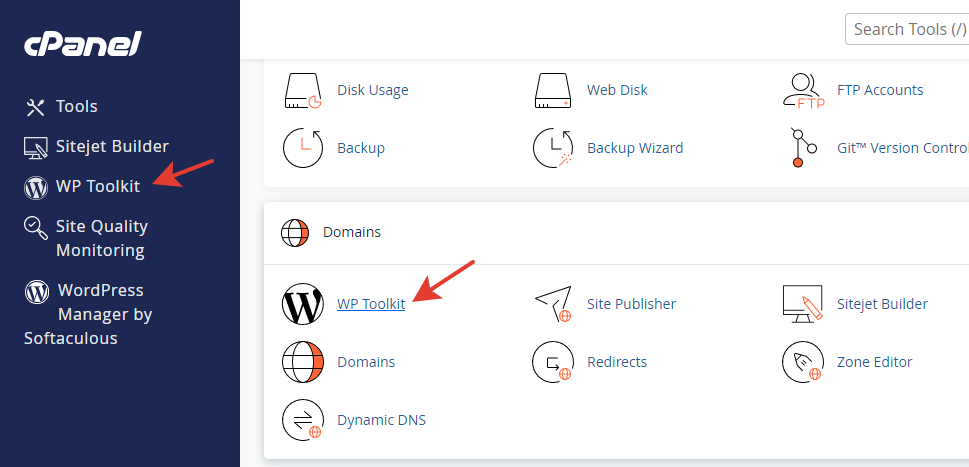This screenshot has width=969, height=467.
Task: Click the Disk Usage drive icon
Action: pyautogui.click(x=303, y=91)
